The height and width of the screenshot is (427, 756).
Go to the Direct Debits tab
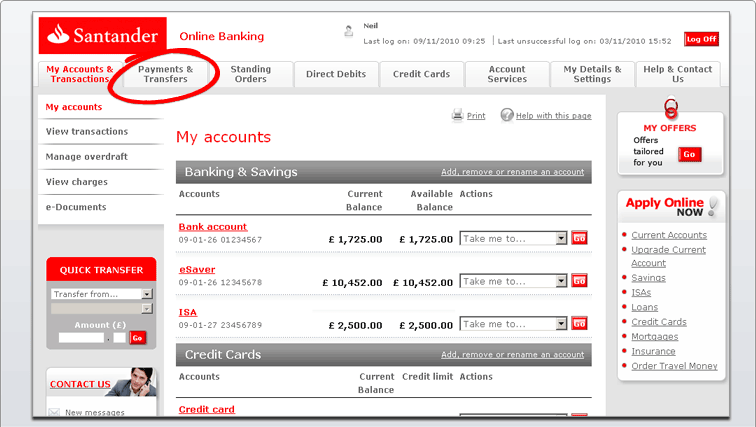pyautogui.click(x=336, y=74)
